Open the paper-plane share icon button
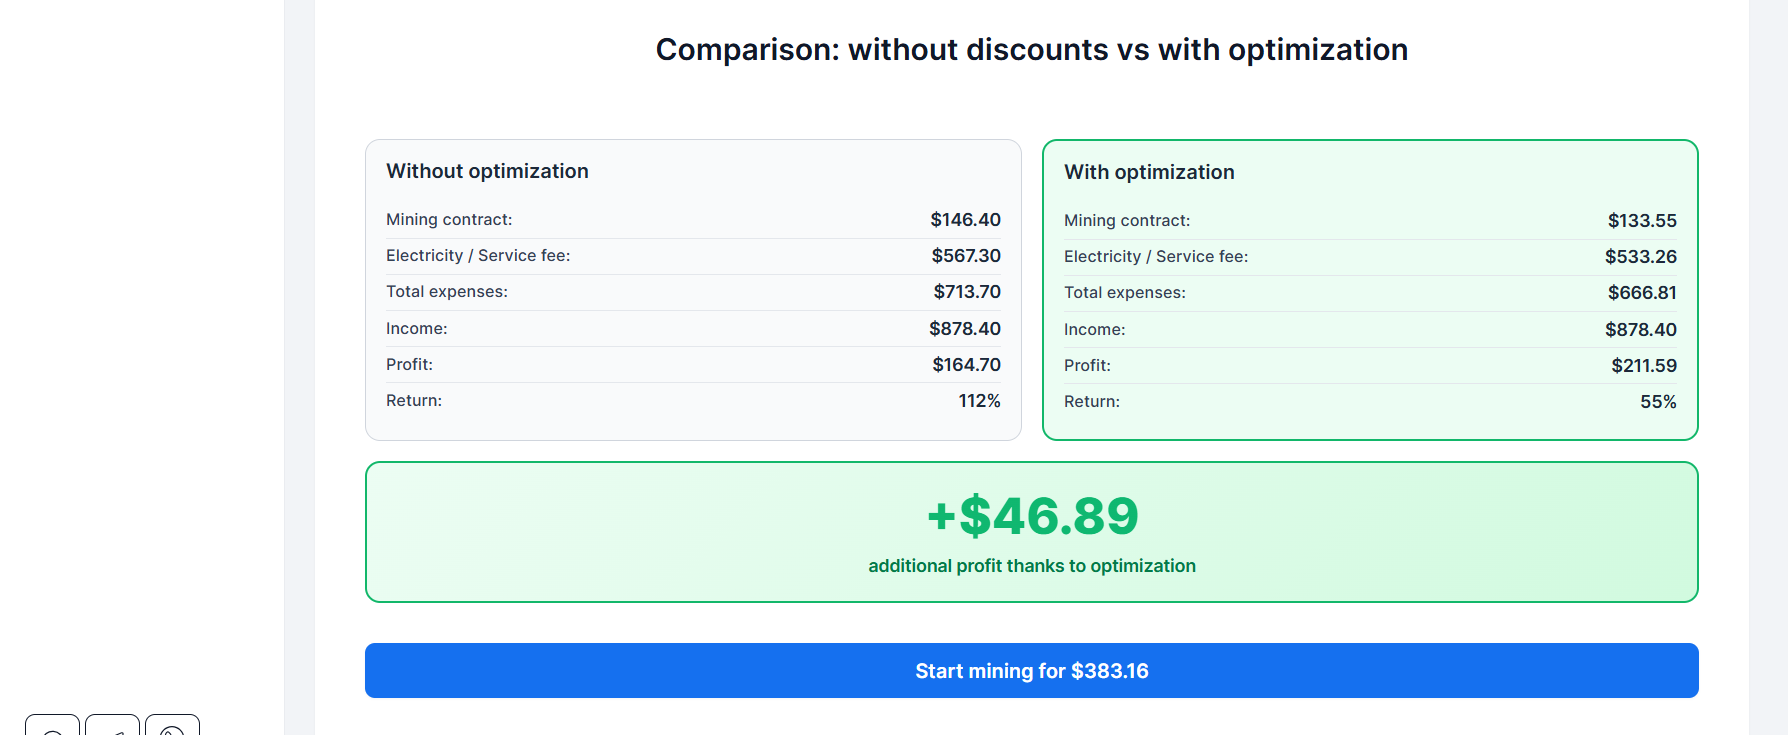This screenshot has width=1788, height=735. [112, 726]
